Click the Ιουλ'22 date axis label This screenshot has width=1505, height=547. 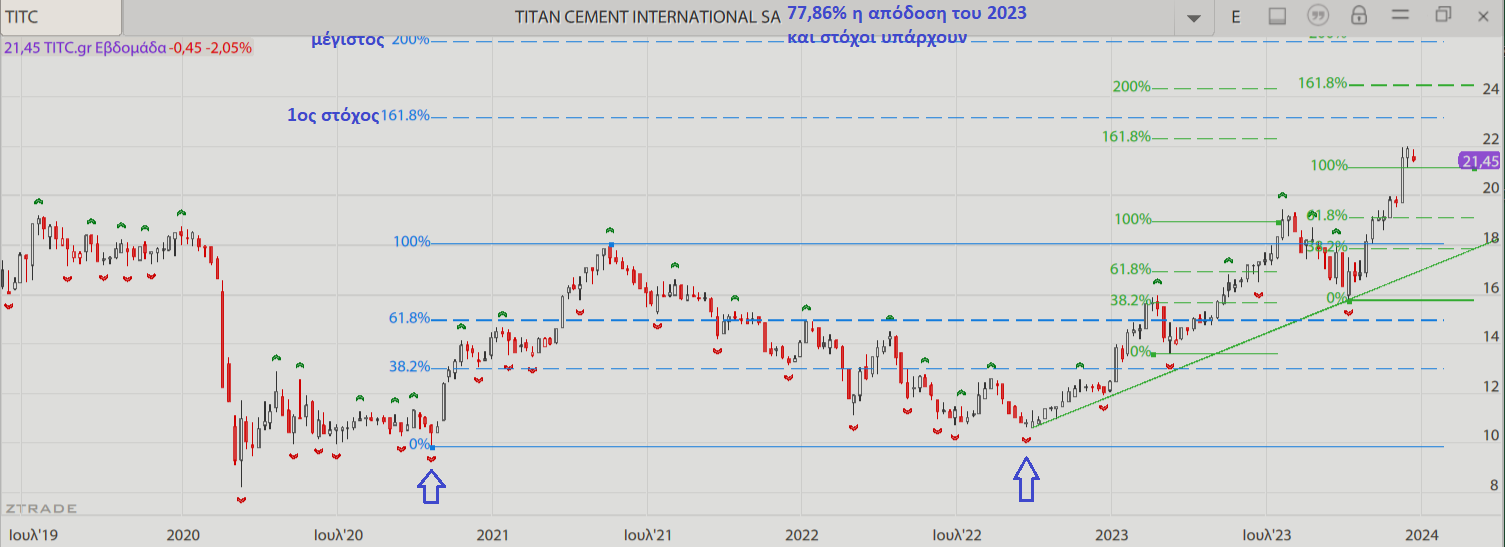click(957, 534)
